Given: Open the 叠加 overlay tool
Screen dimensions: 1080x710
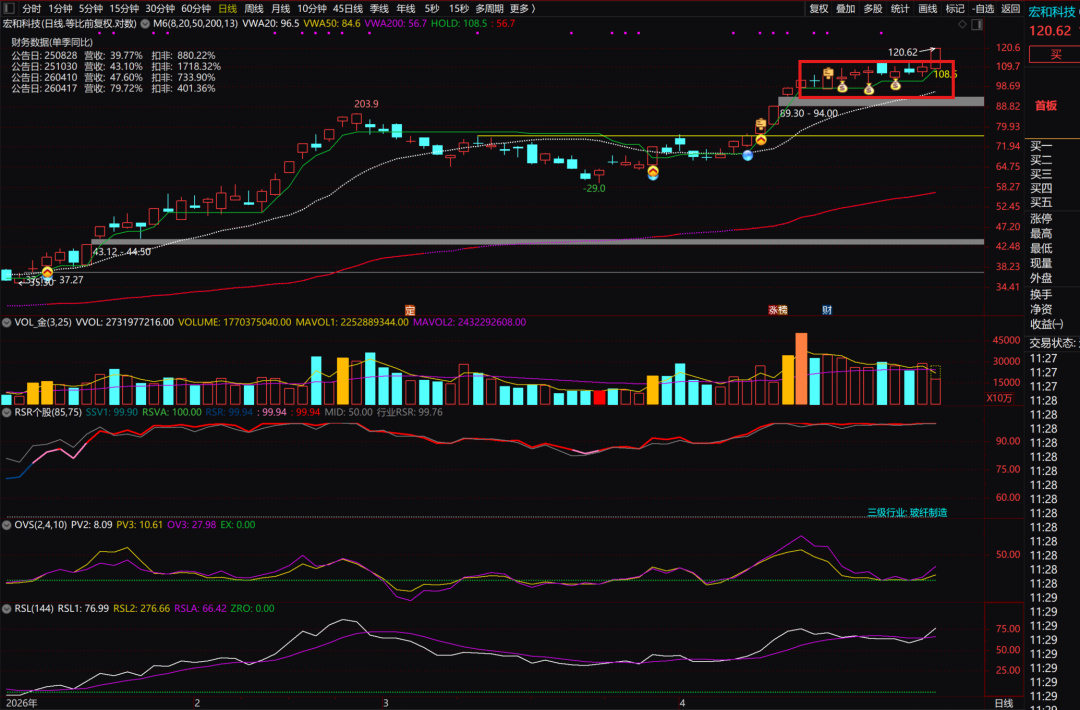Looking at the screenshot, I should (846, 8).
